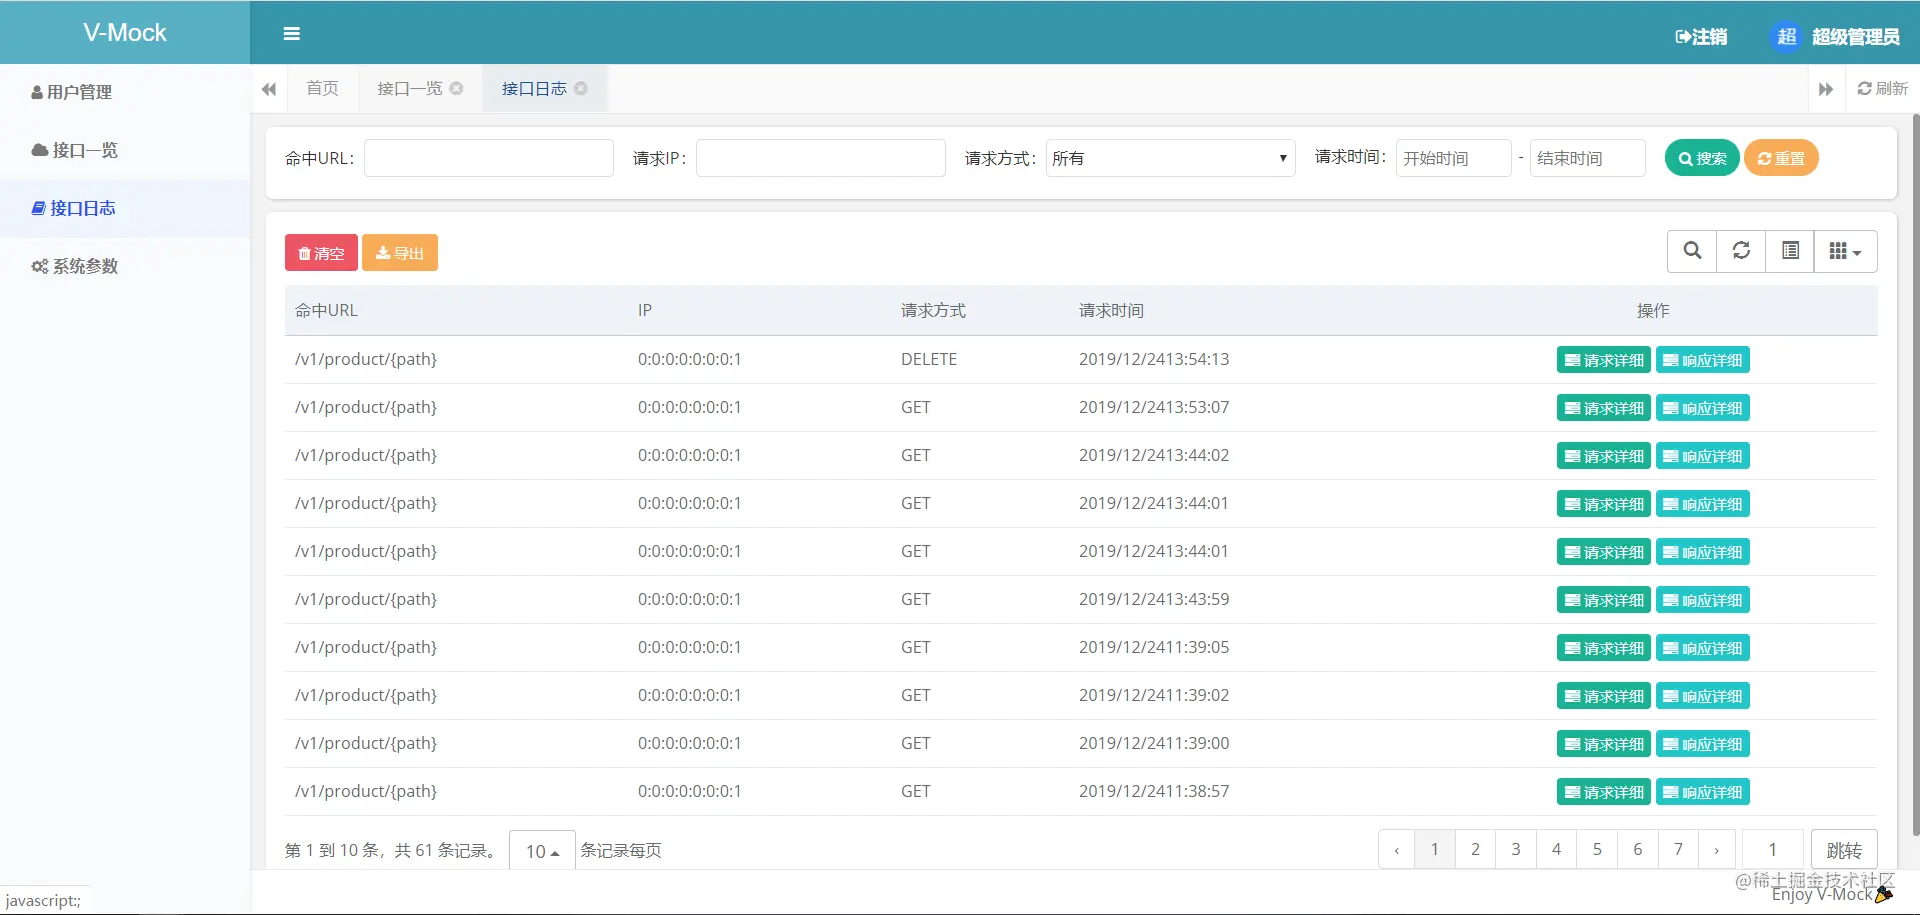Open 请求详细 for 13:53:07 row
1920x915 pixels.
pyautogui.click(x=1604, y=408)
